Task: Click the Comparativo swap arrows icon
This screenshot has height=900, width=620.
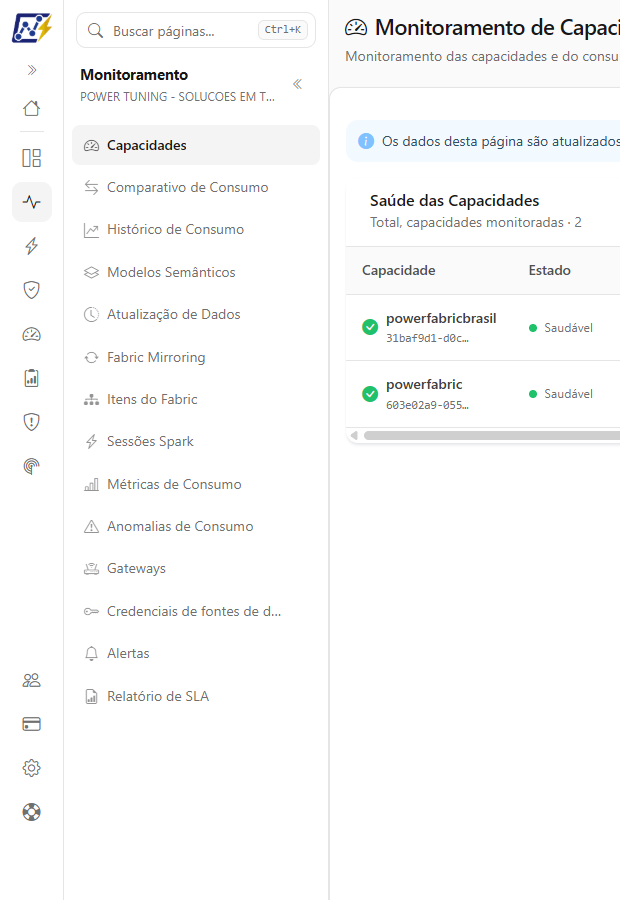Action: pyautogui.click(x=91, y=188)
